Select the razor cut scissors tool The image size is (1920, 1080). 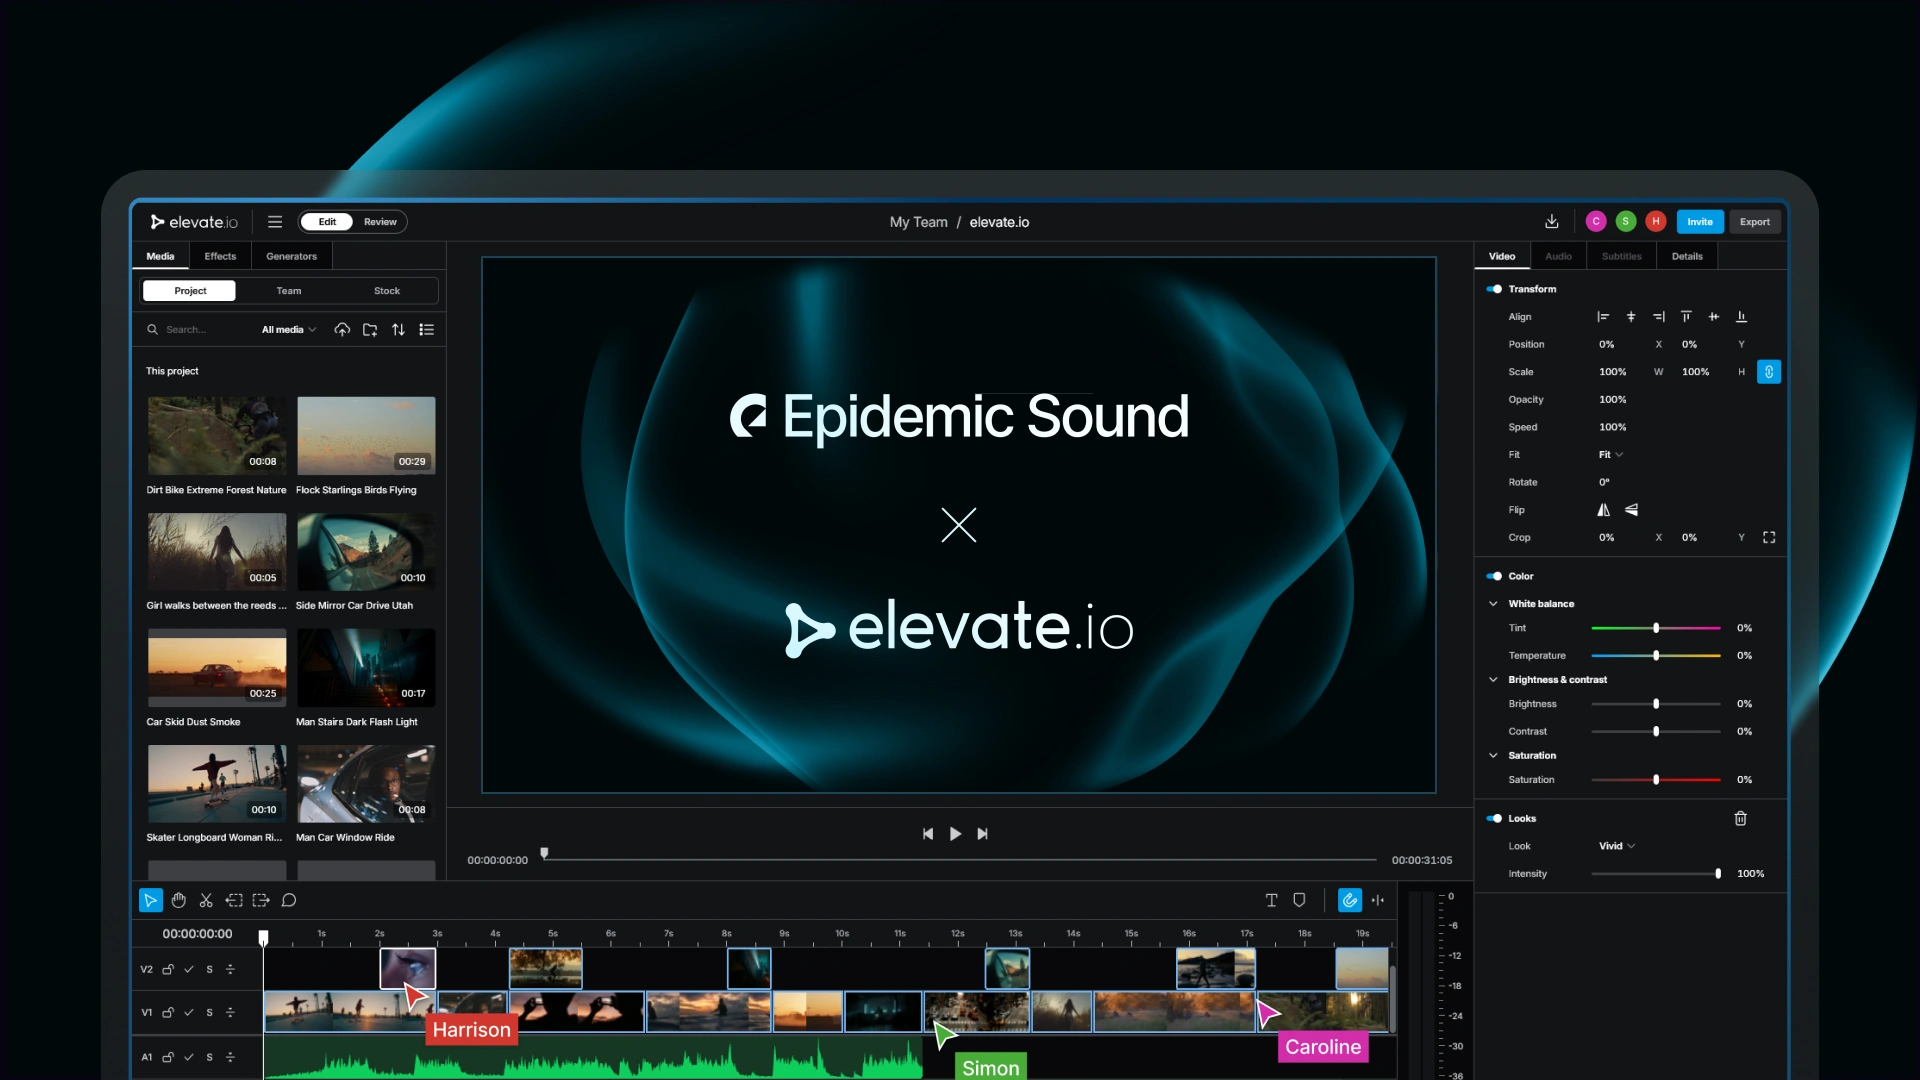[206, 900]
